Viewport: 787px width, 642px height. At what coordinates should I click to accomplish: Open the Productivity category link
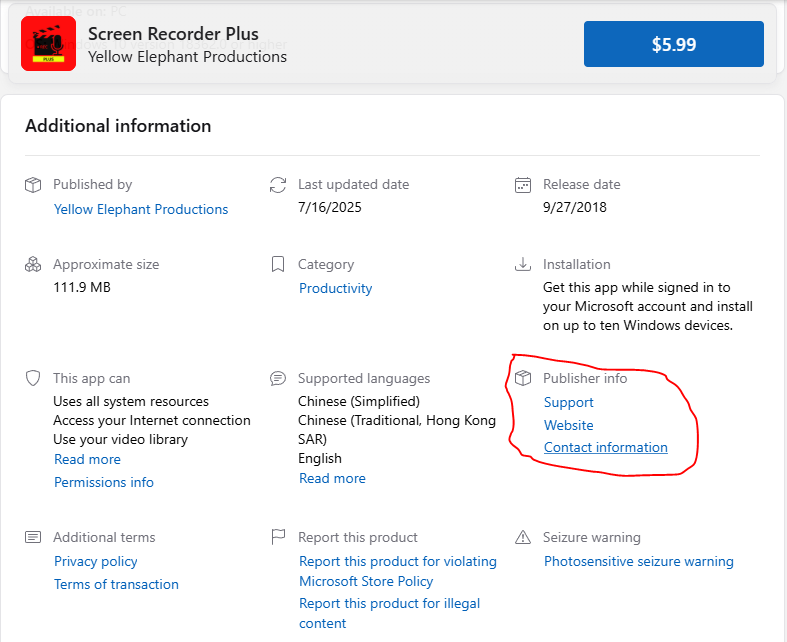[x=335, y=288]
